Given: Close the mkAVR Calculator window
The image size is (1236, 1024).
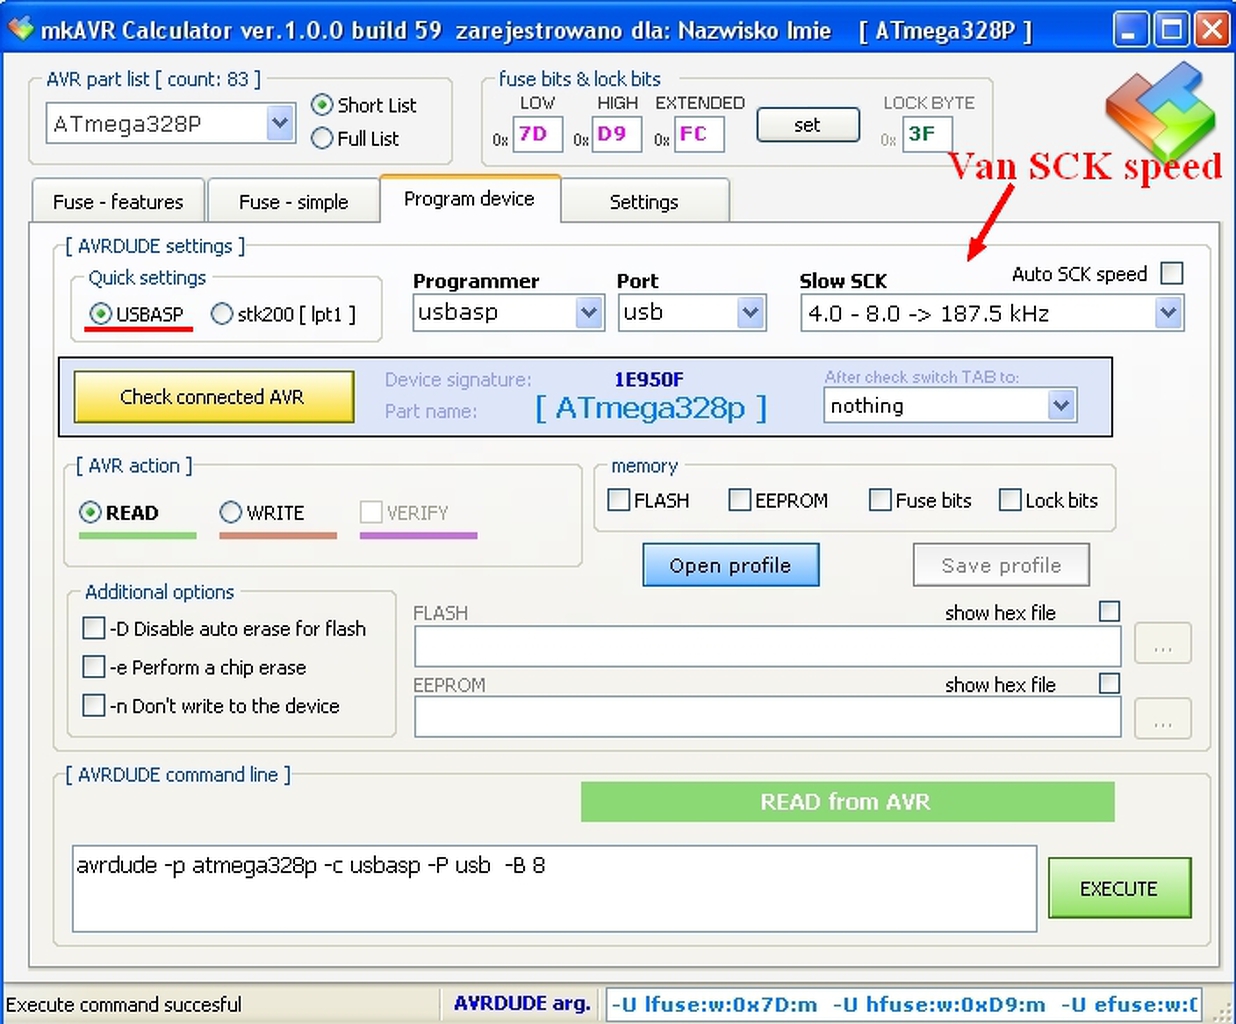Looking at the screenshot, I should pyautogui.click(x=1212, y=29).
